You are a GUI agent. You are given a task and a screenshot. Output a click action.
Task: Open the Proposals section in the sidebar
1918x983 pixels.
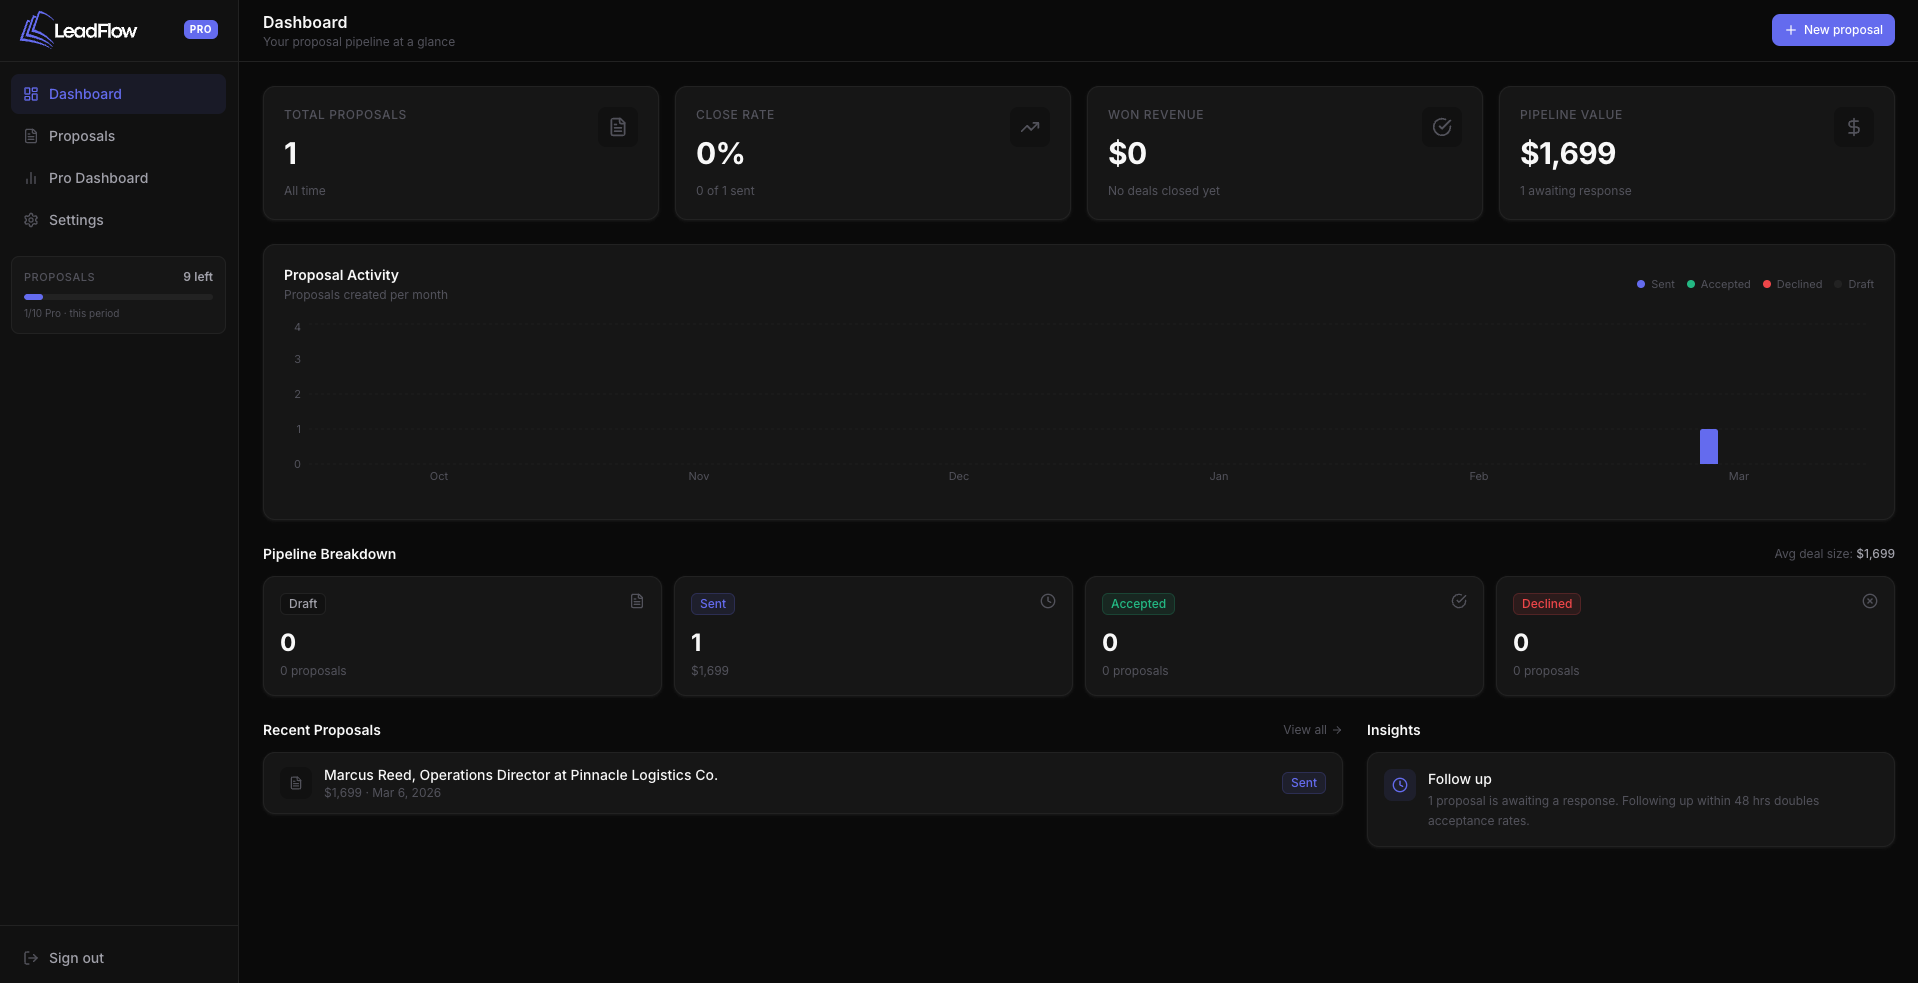[x=81, y=136]
